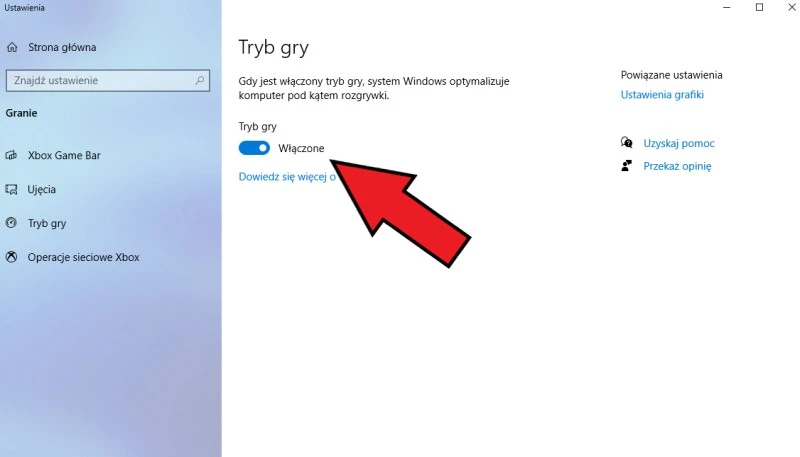This screenshot has height=457, width=800.
Task: Select the Ujęcia section
Action: click(41, 189)
